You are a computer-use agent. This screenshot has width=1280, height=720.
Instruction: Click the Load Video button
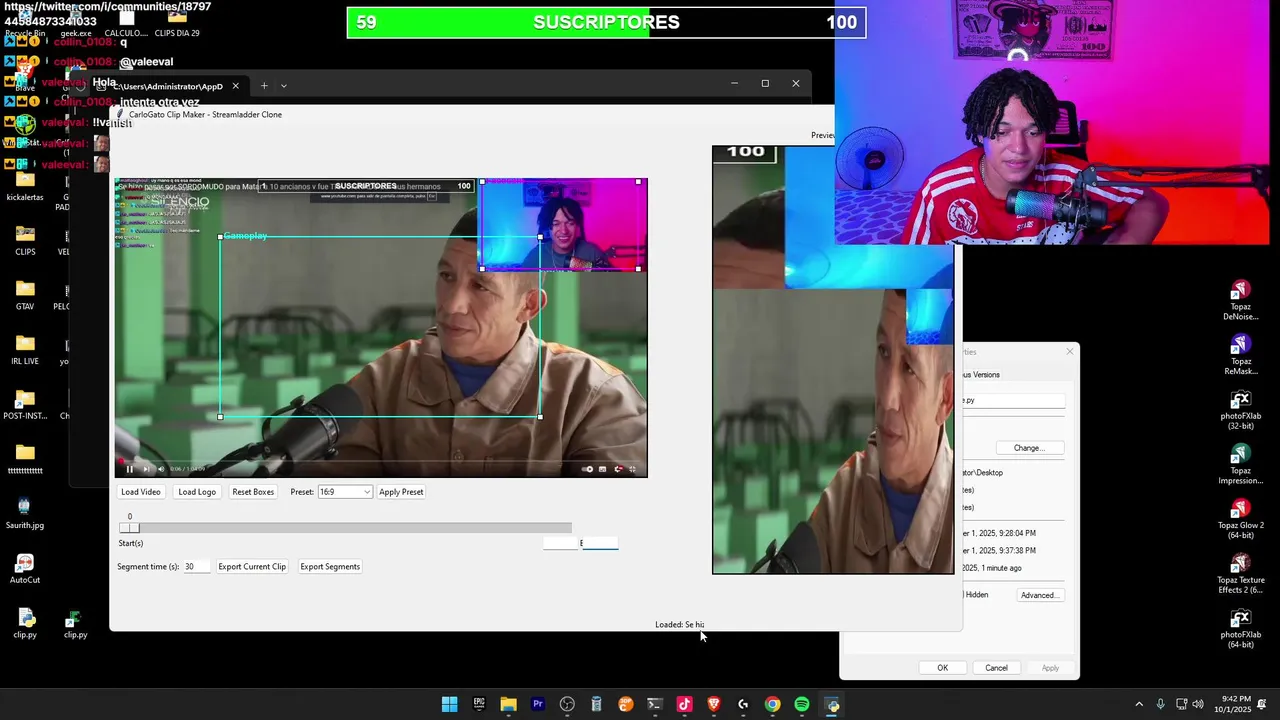pos(141,492)
